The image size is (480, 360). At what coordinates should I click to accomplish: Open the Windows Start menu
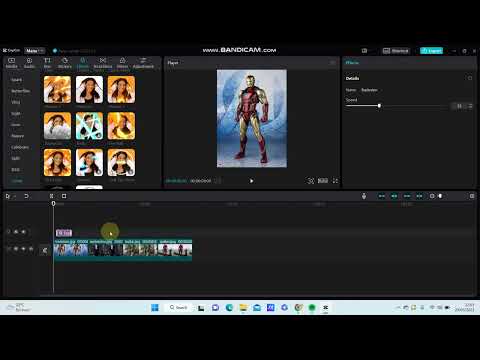click(155, 308)
